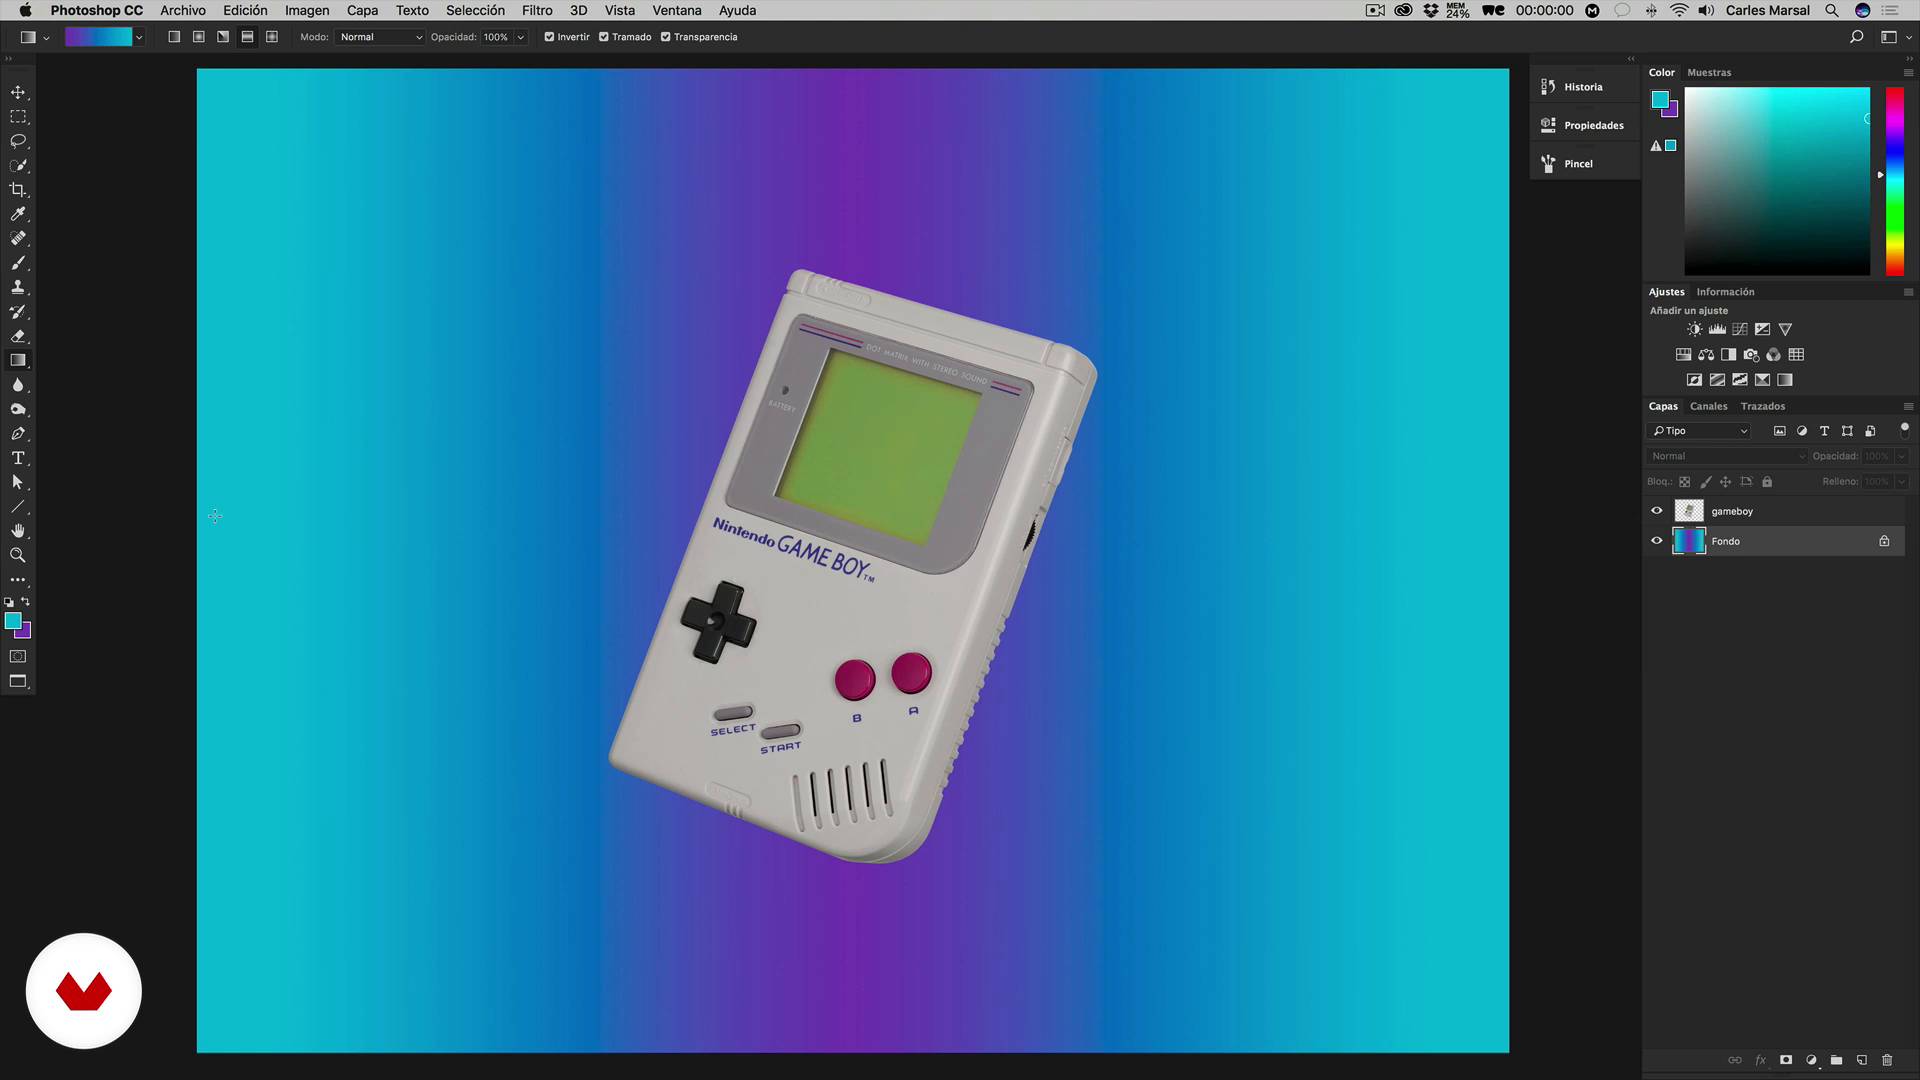Select the Quick Selection tool
This screenshot has height=1080, width=1920.
[x=18, y=165]
